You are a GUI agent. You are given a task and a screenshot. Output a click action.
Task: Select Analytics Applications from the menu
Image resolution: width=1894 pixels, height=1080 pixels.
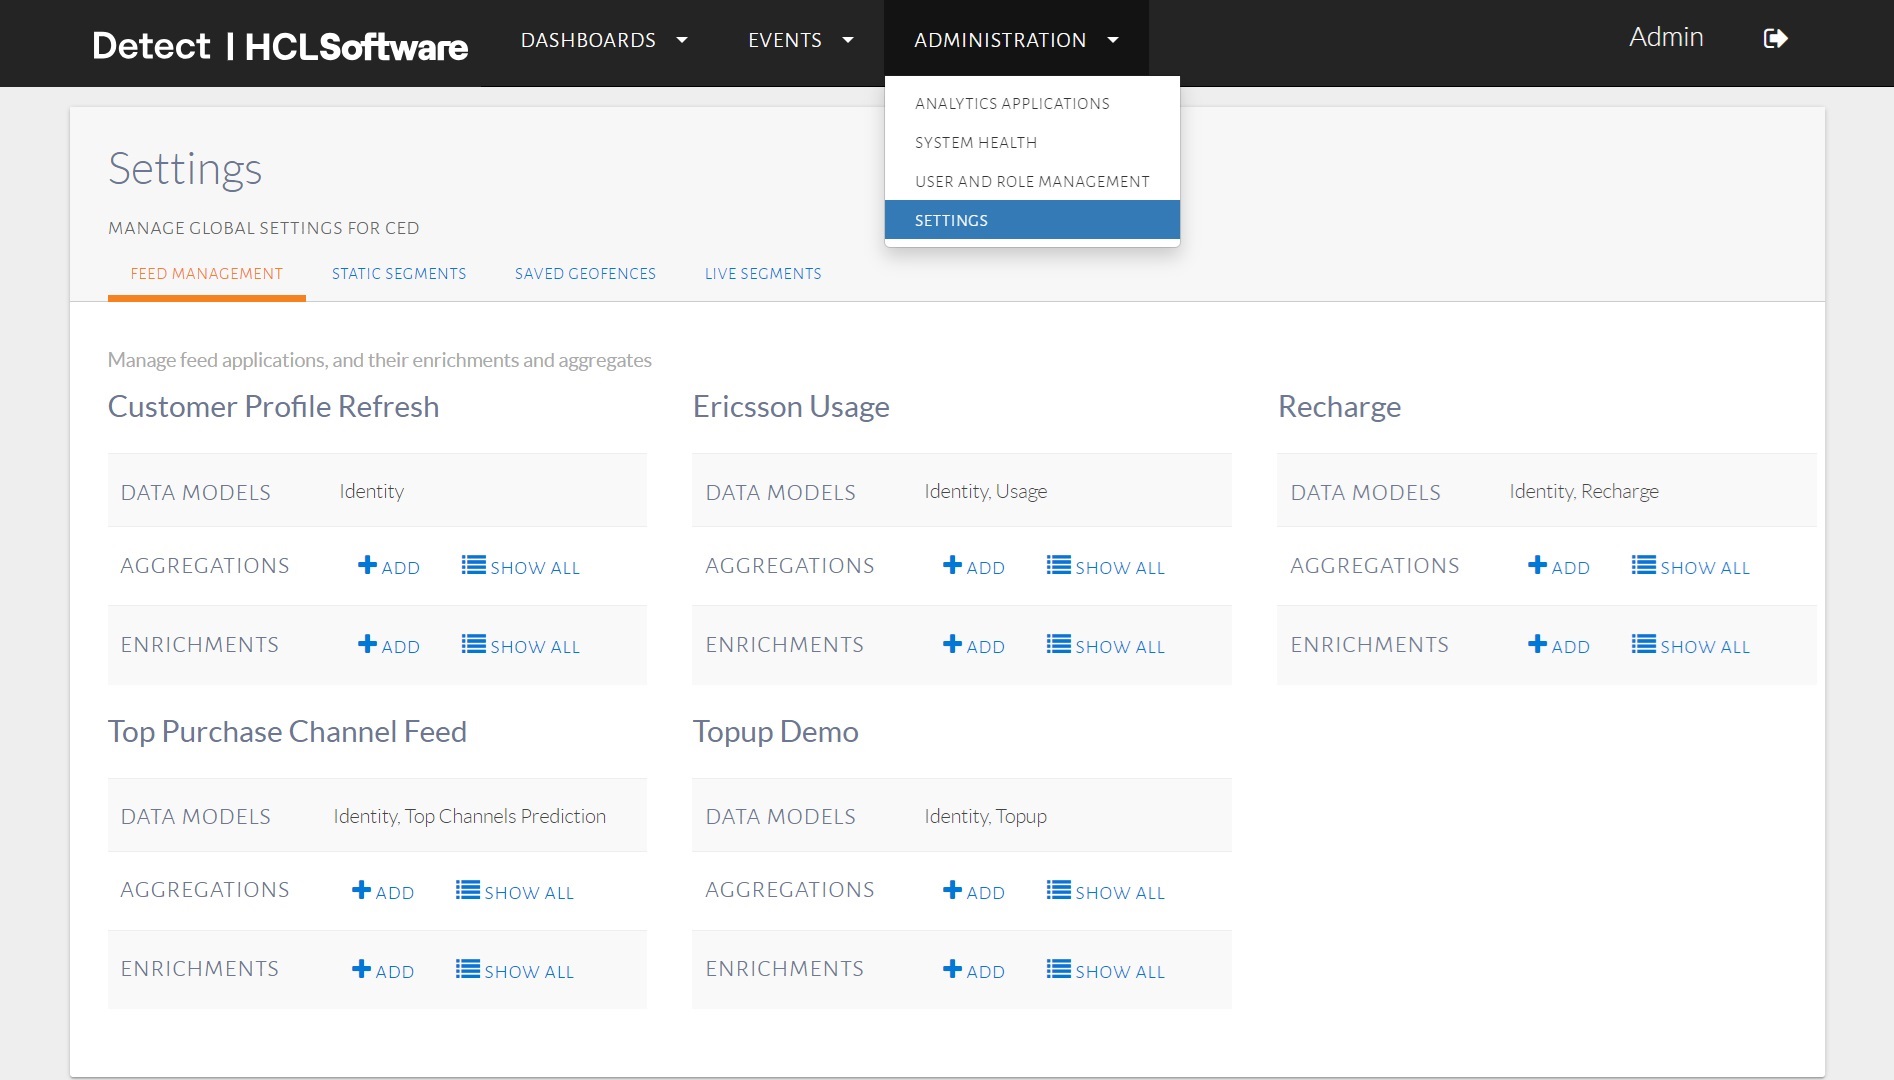(x=1012, y=104)
